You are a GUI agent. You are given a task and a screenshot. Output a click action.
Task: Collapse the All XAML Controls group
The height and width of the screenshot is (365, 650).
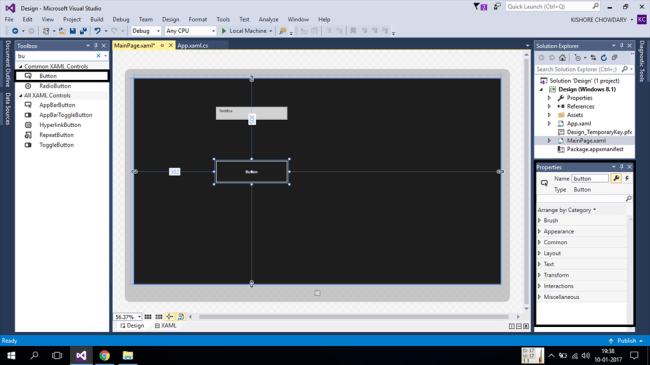[x=20, y=95]
